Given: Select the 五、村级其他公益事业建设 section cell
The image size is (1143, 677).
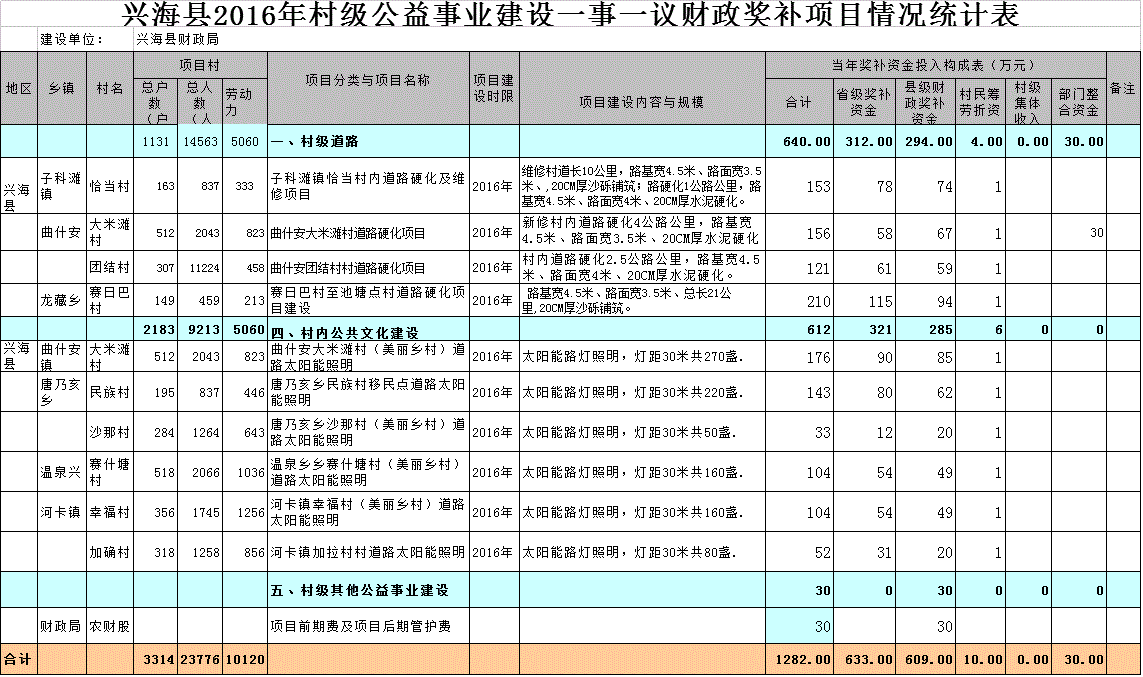Looking at the screenshot, I should (x=368, y=590).
